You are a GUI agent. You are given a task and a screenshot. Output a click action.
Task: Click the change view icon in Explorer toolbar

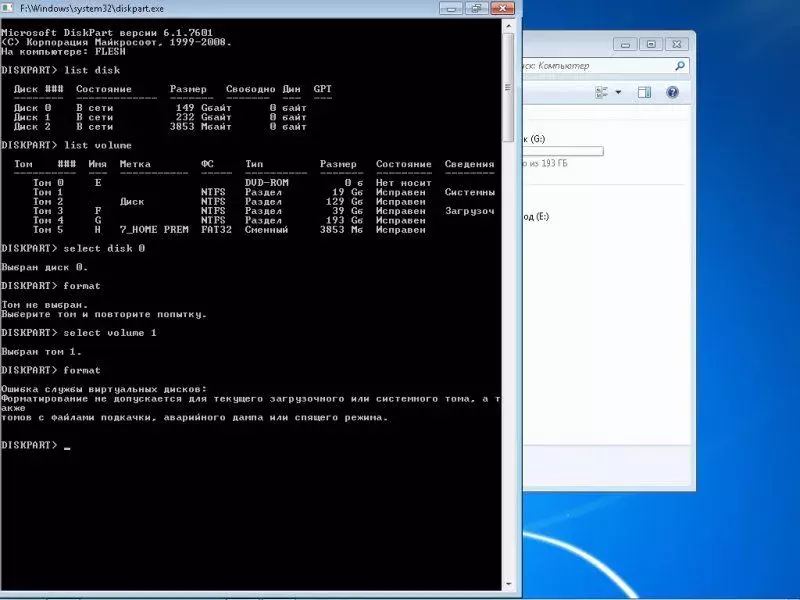[x=602, y=92]
